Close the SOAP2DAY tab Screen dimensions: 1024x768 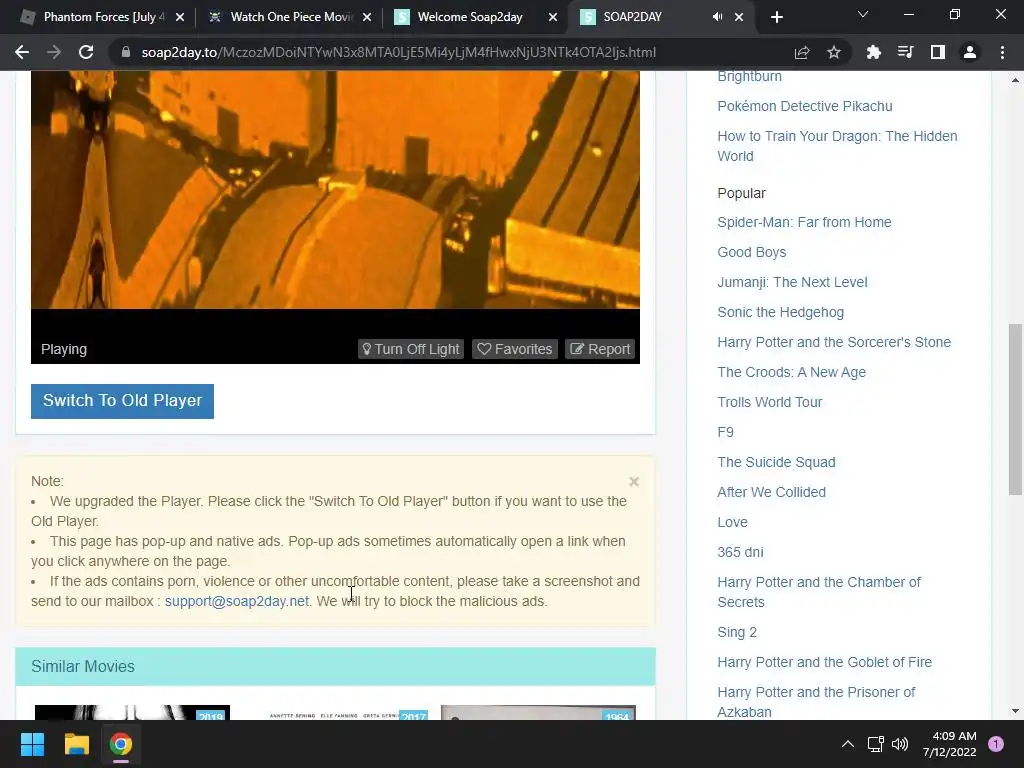(739, 17)
